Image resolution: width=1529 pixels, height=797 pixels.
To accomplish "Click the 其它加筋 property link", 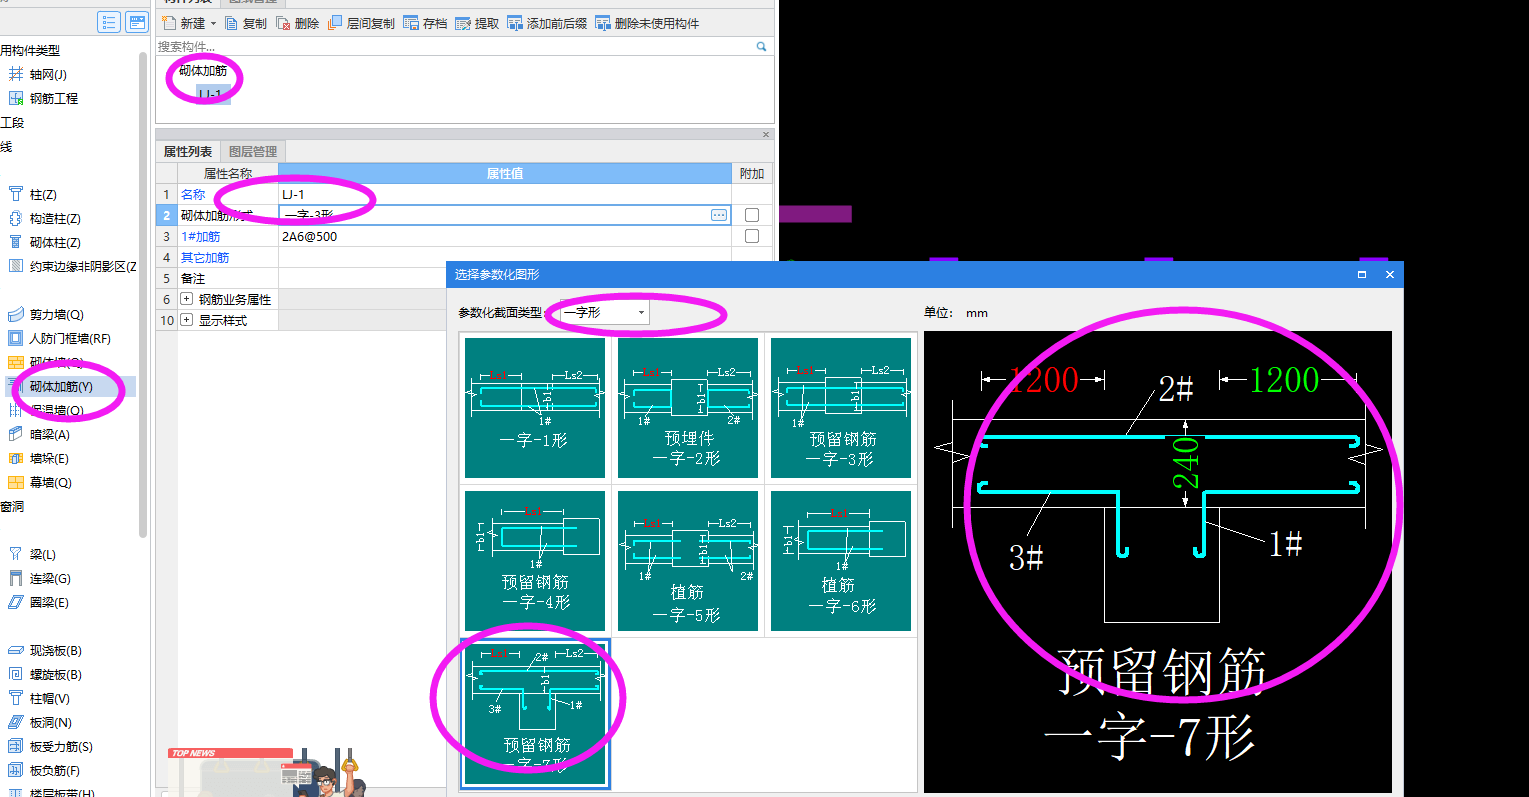I will tap(205, 258).
